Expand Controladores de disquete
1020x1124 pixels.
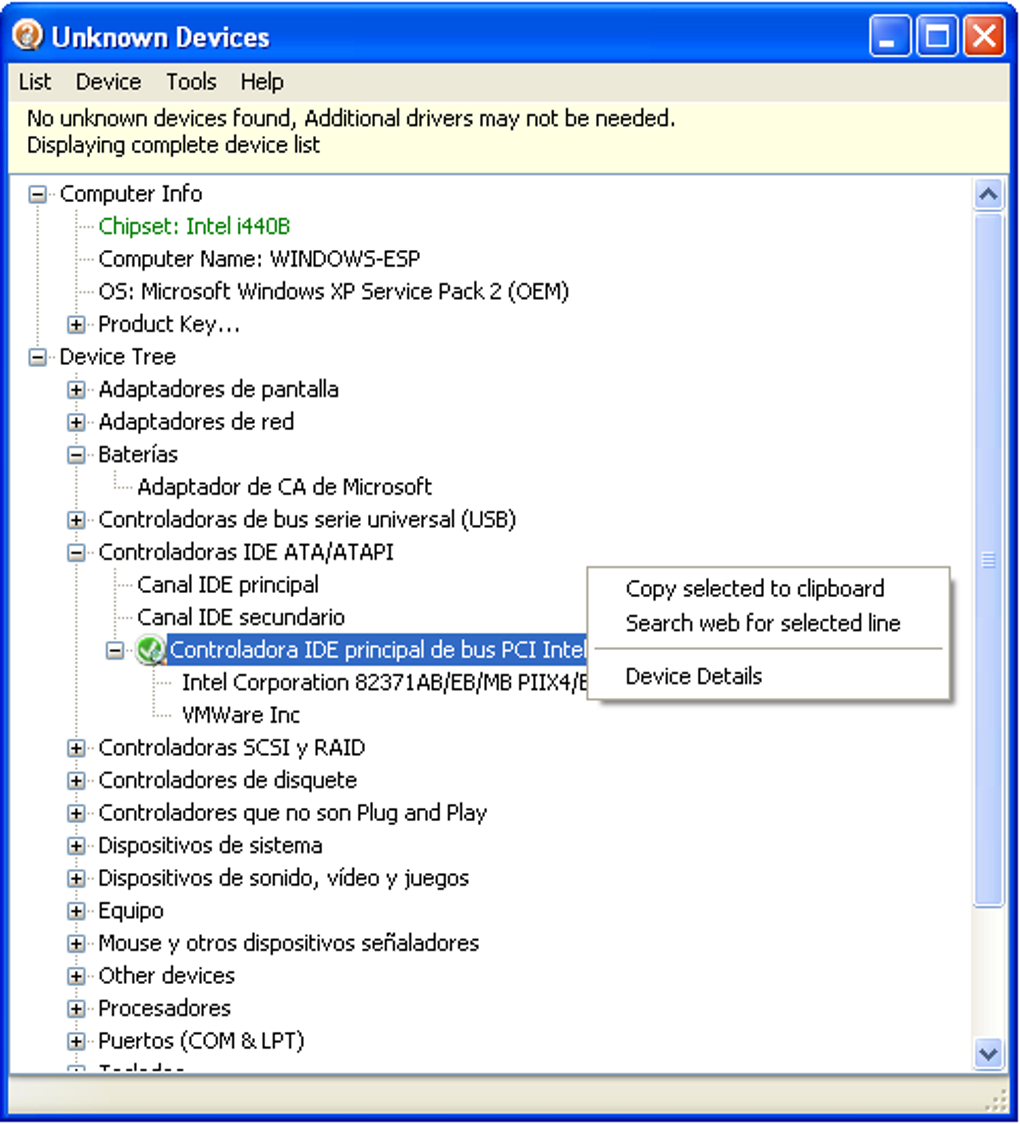[x=76, y=781]
